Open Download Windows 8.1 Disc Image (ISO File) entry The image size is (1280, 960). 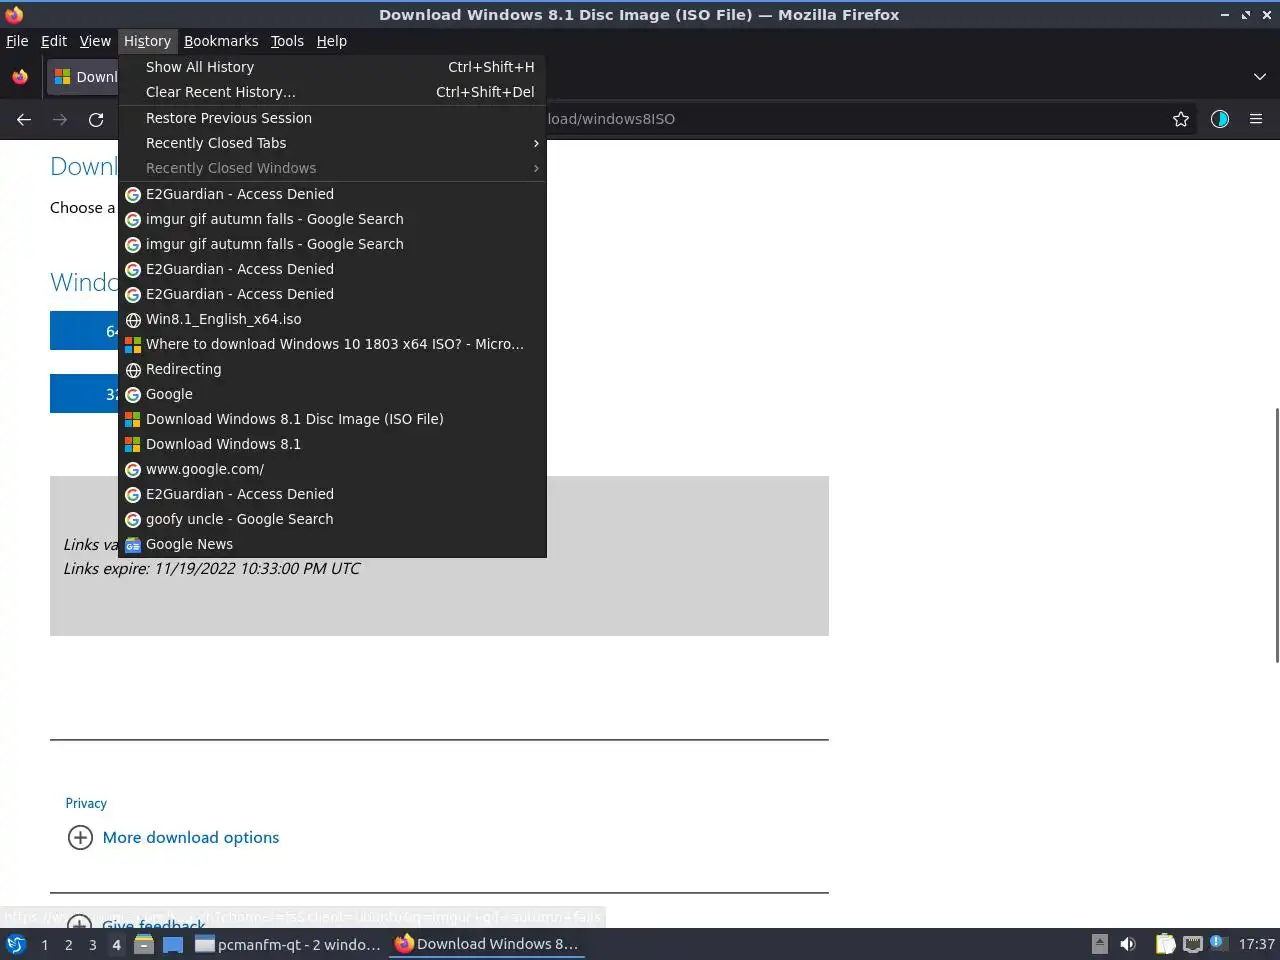(332, 419)
